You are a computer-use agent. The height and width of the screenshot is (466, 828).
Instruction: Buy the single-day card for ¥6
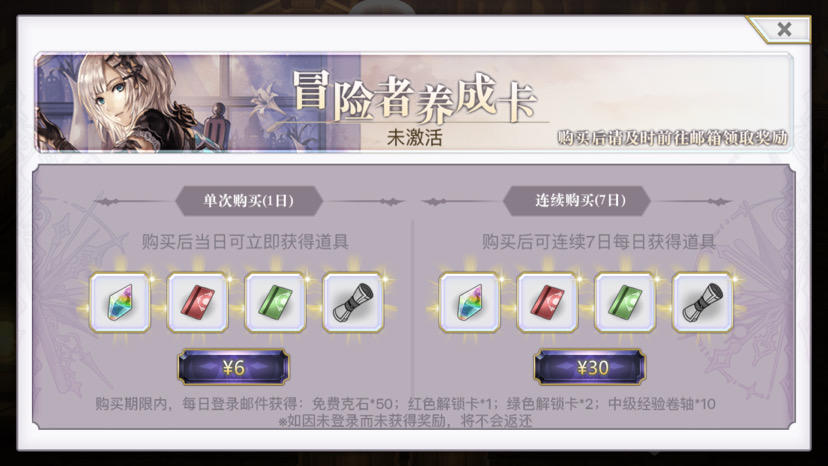pos(233,367)
